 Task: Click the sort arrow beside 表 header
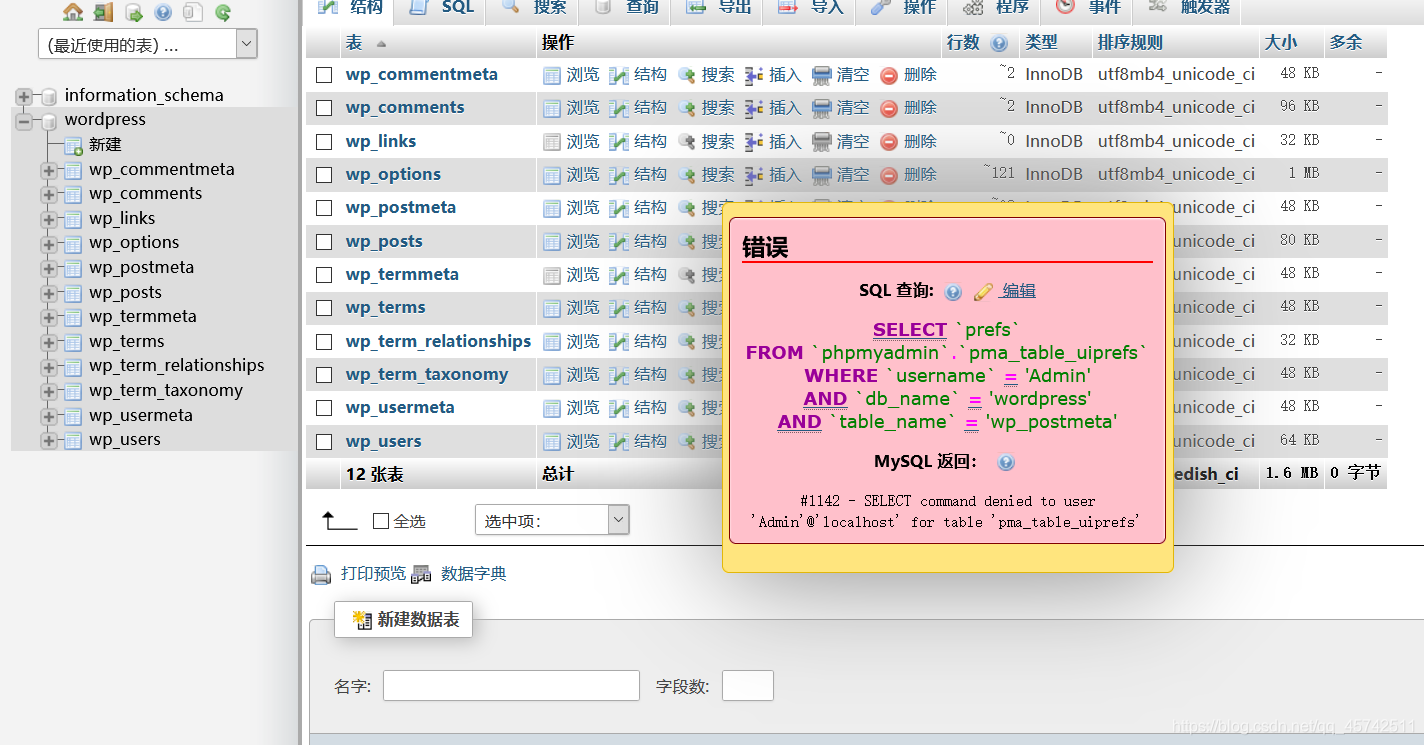(381, 44)
